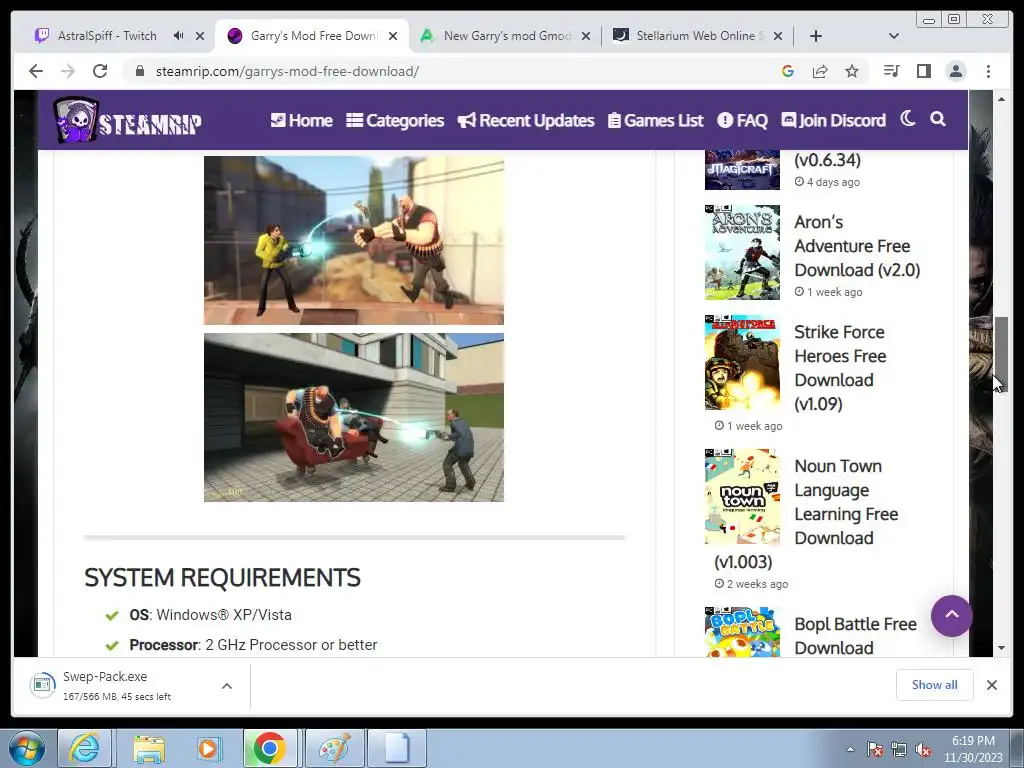1024x768 pixels.
Task: Click the muted volume tray icon
Action: [x=923, y=749]
